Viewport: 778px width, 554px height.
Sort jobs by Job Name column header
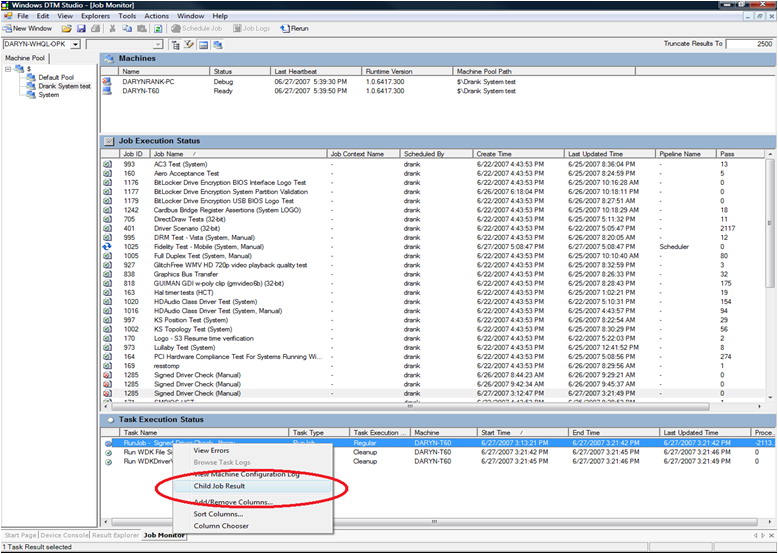238,154
